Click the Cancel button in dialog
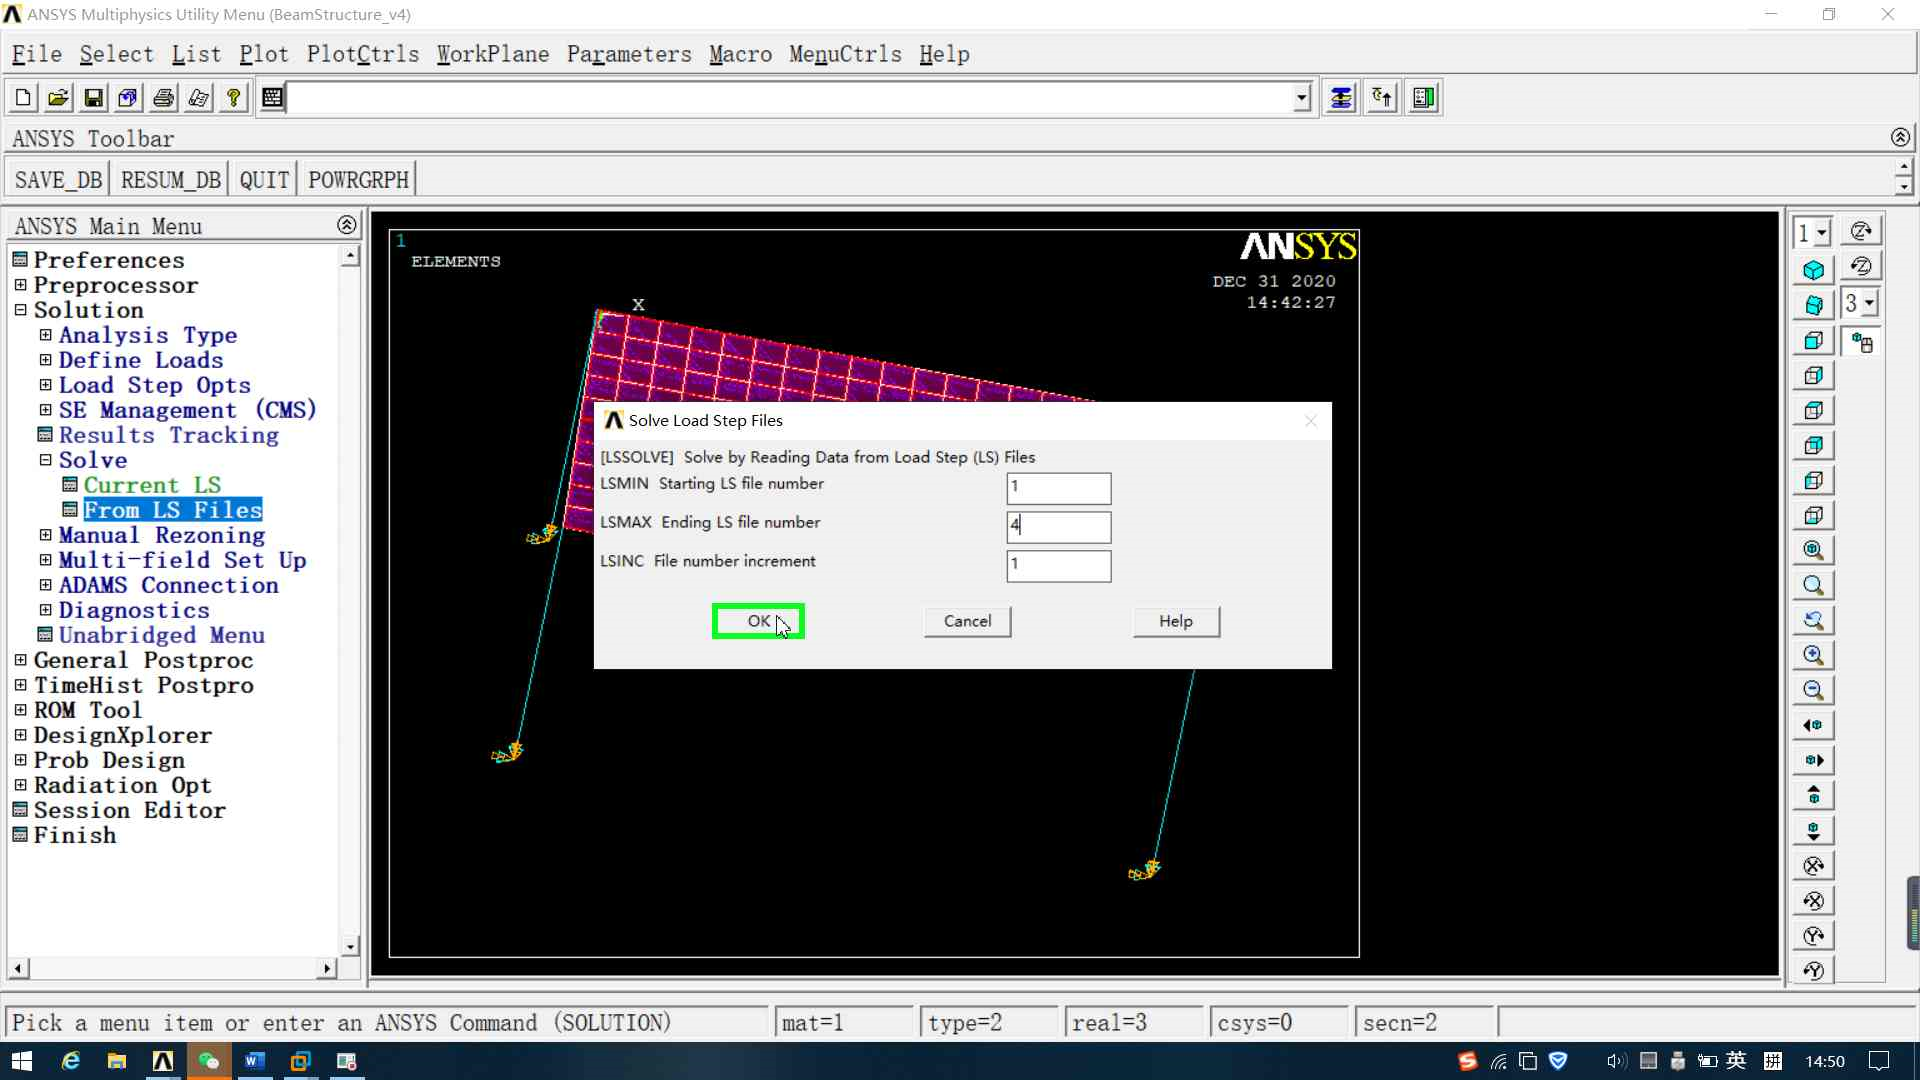This screenshot has width=1920, height=1080. click(967, 621)
